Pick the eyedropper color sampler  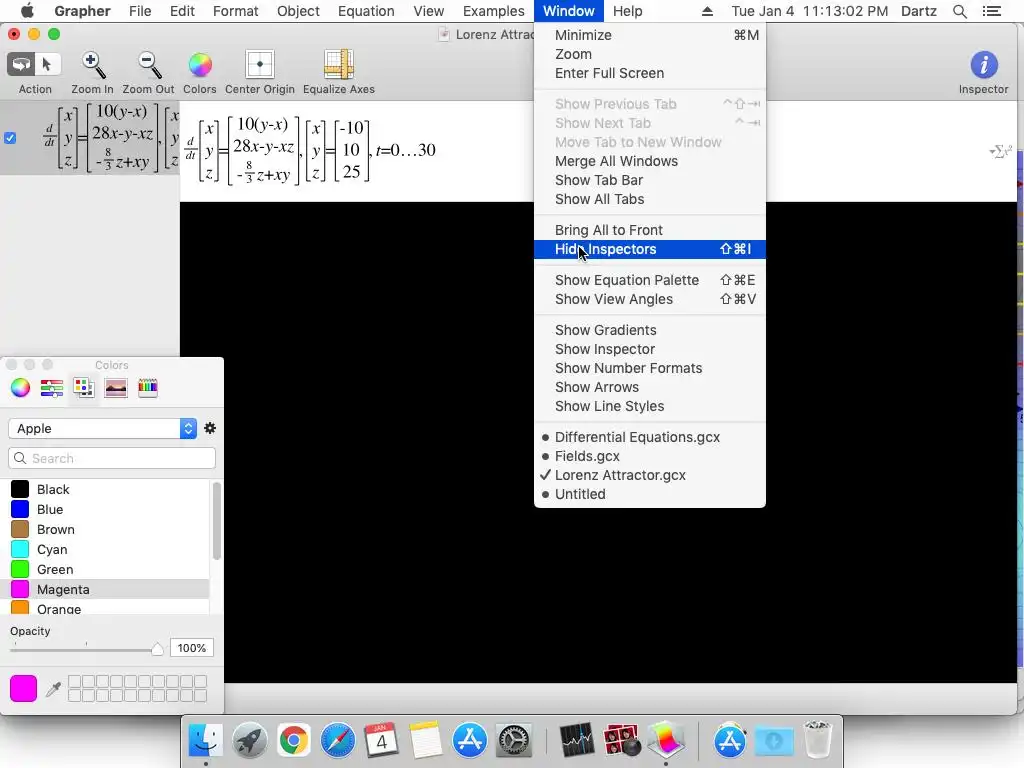(x=54, y=688)
